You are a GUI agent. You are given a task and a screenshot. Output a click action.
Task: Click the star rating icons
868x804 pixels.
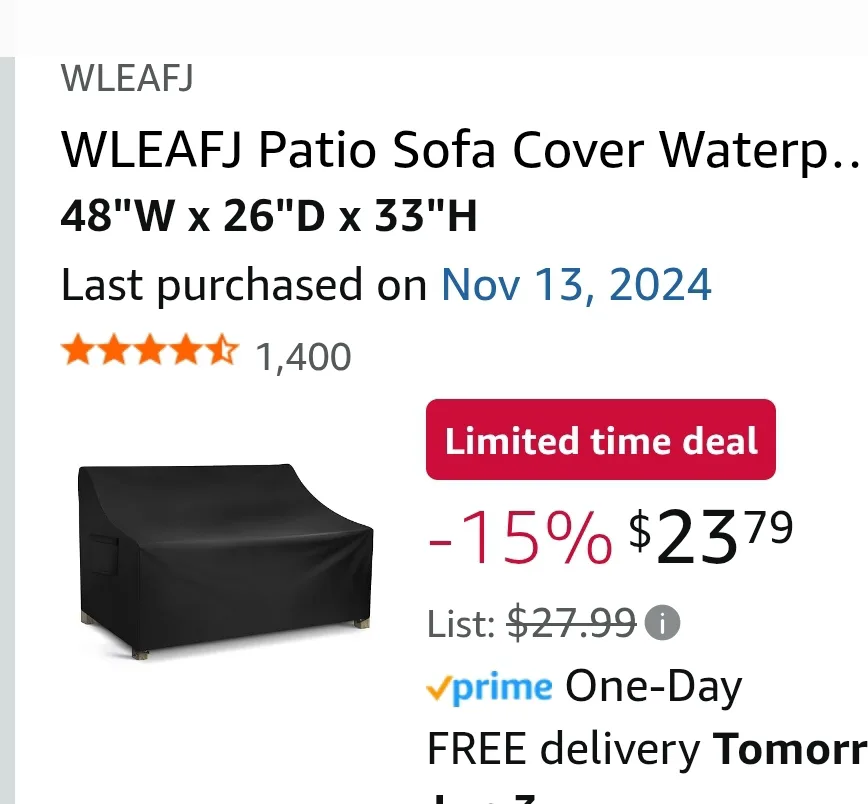(x=150, y=350)
